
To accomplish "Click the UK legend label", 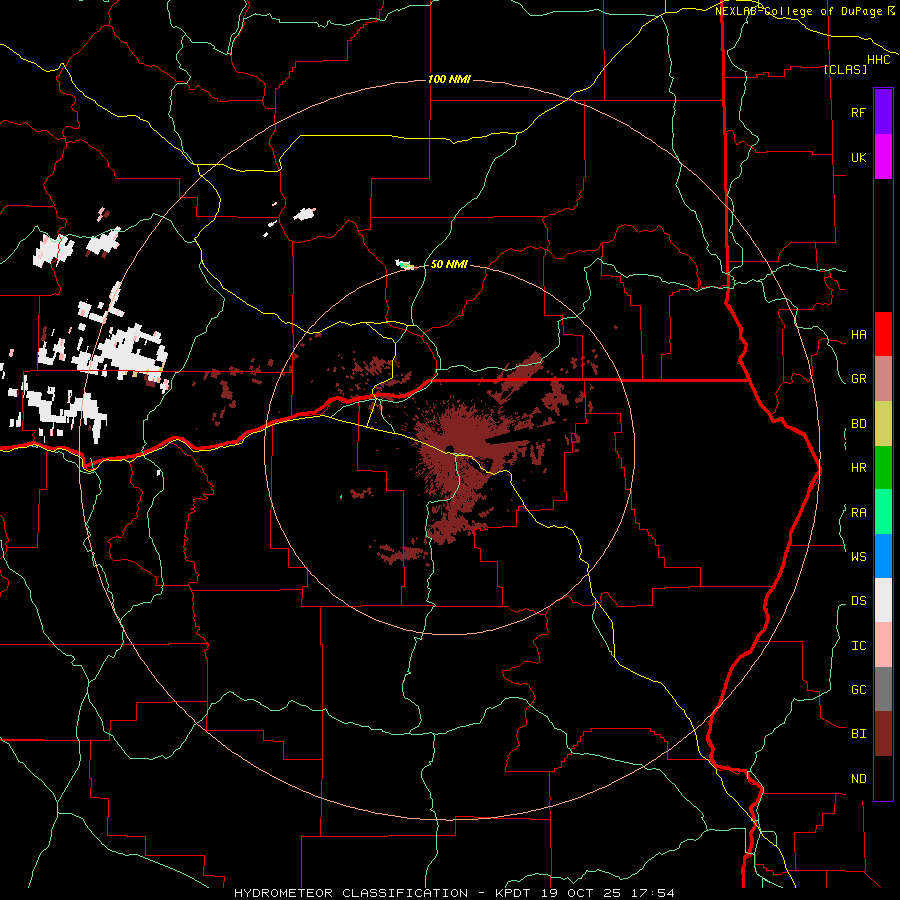I will tap(858, 157).
